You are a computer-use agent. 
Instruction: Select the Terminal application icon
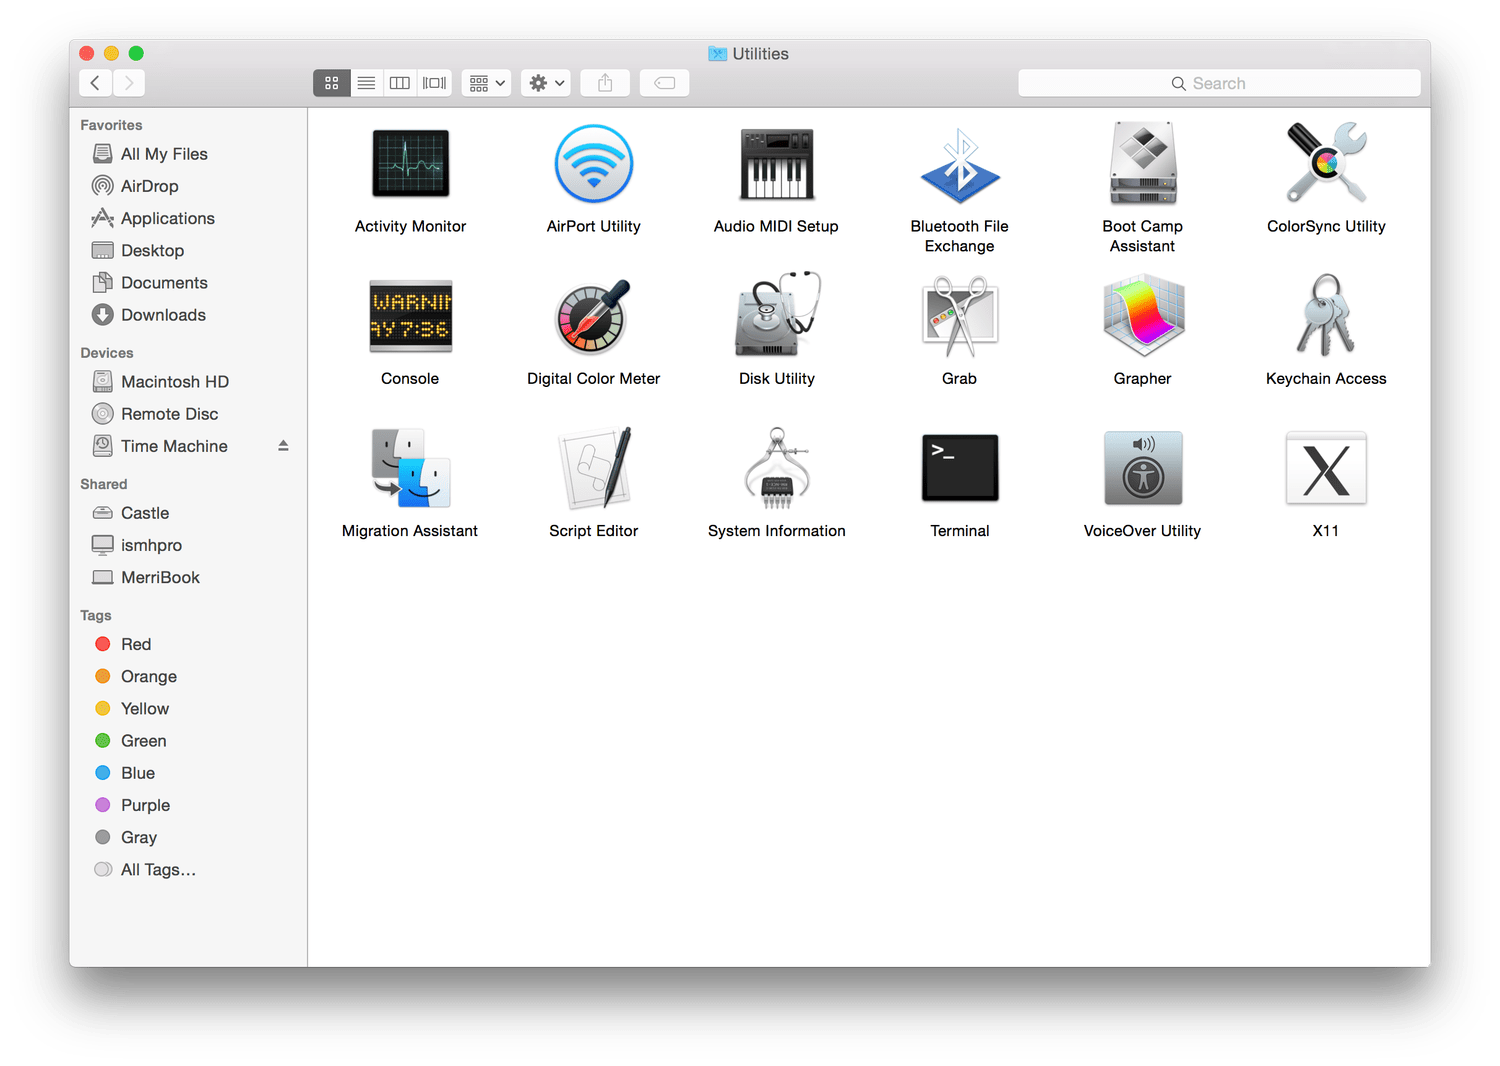pos(959,468)
